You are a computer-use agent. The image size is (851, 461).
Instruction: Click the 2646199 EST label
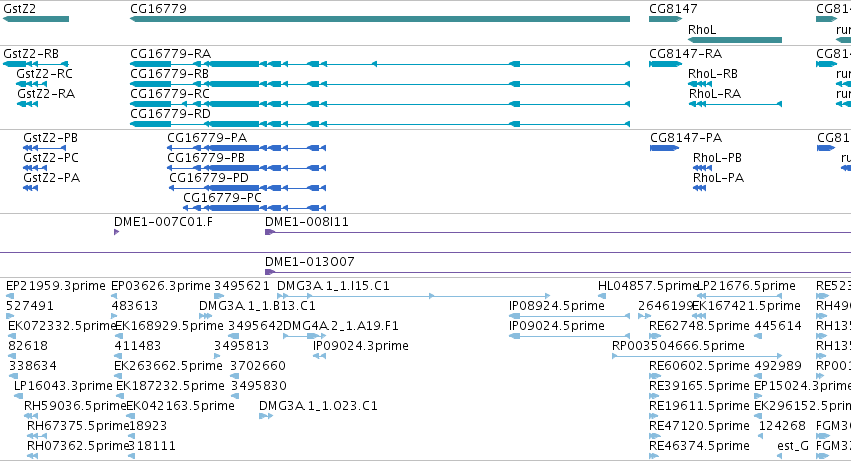coord(667,306)
